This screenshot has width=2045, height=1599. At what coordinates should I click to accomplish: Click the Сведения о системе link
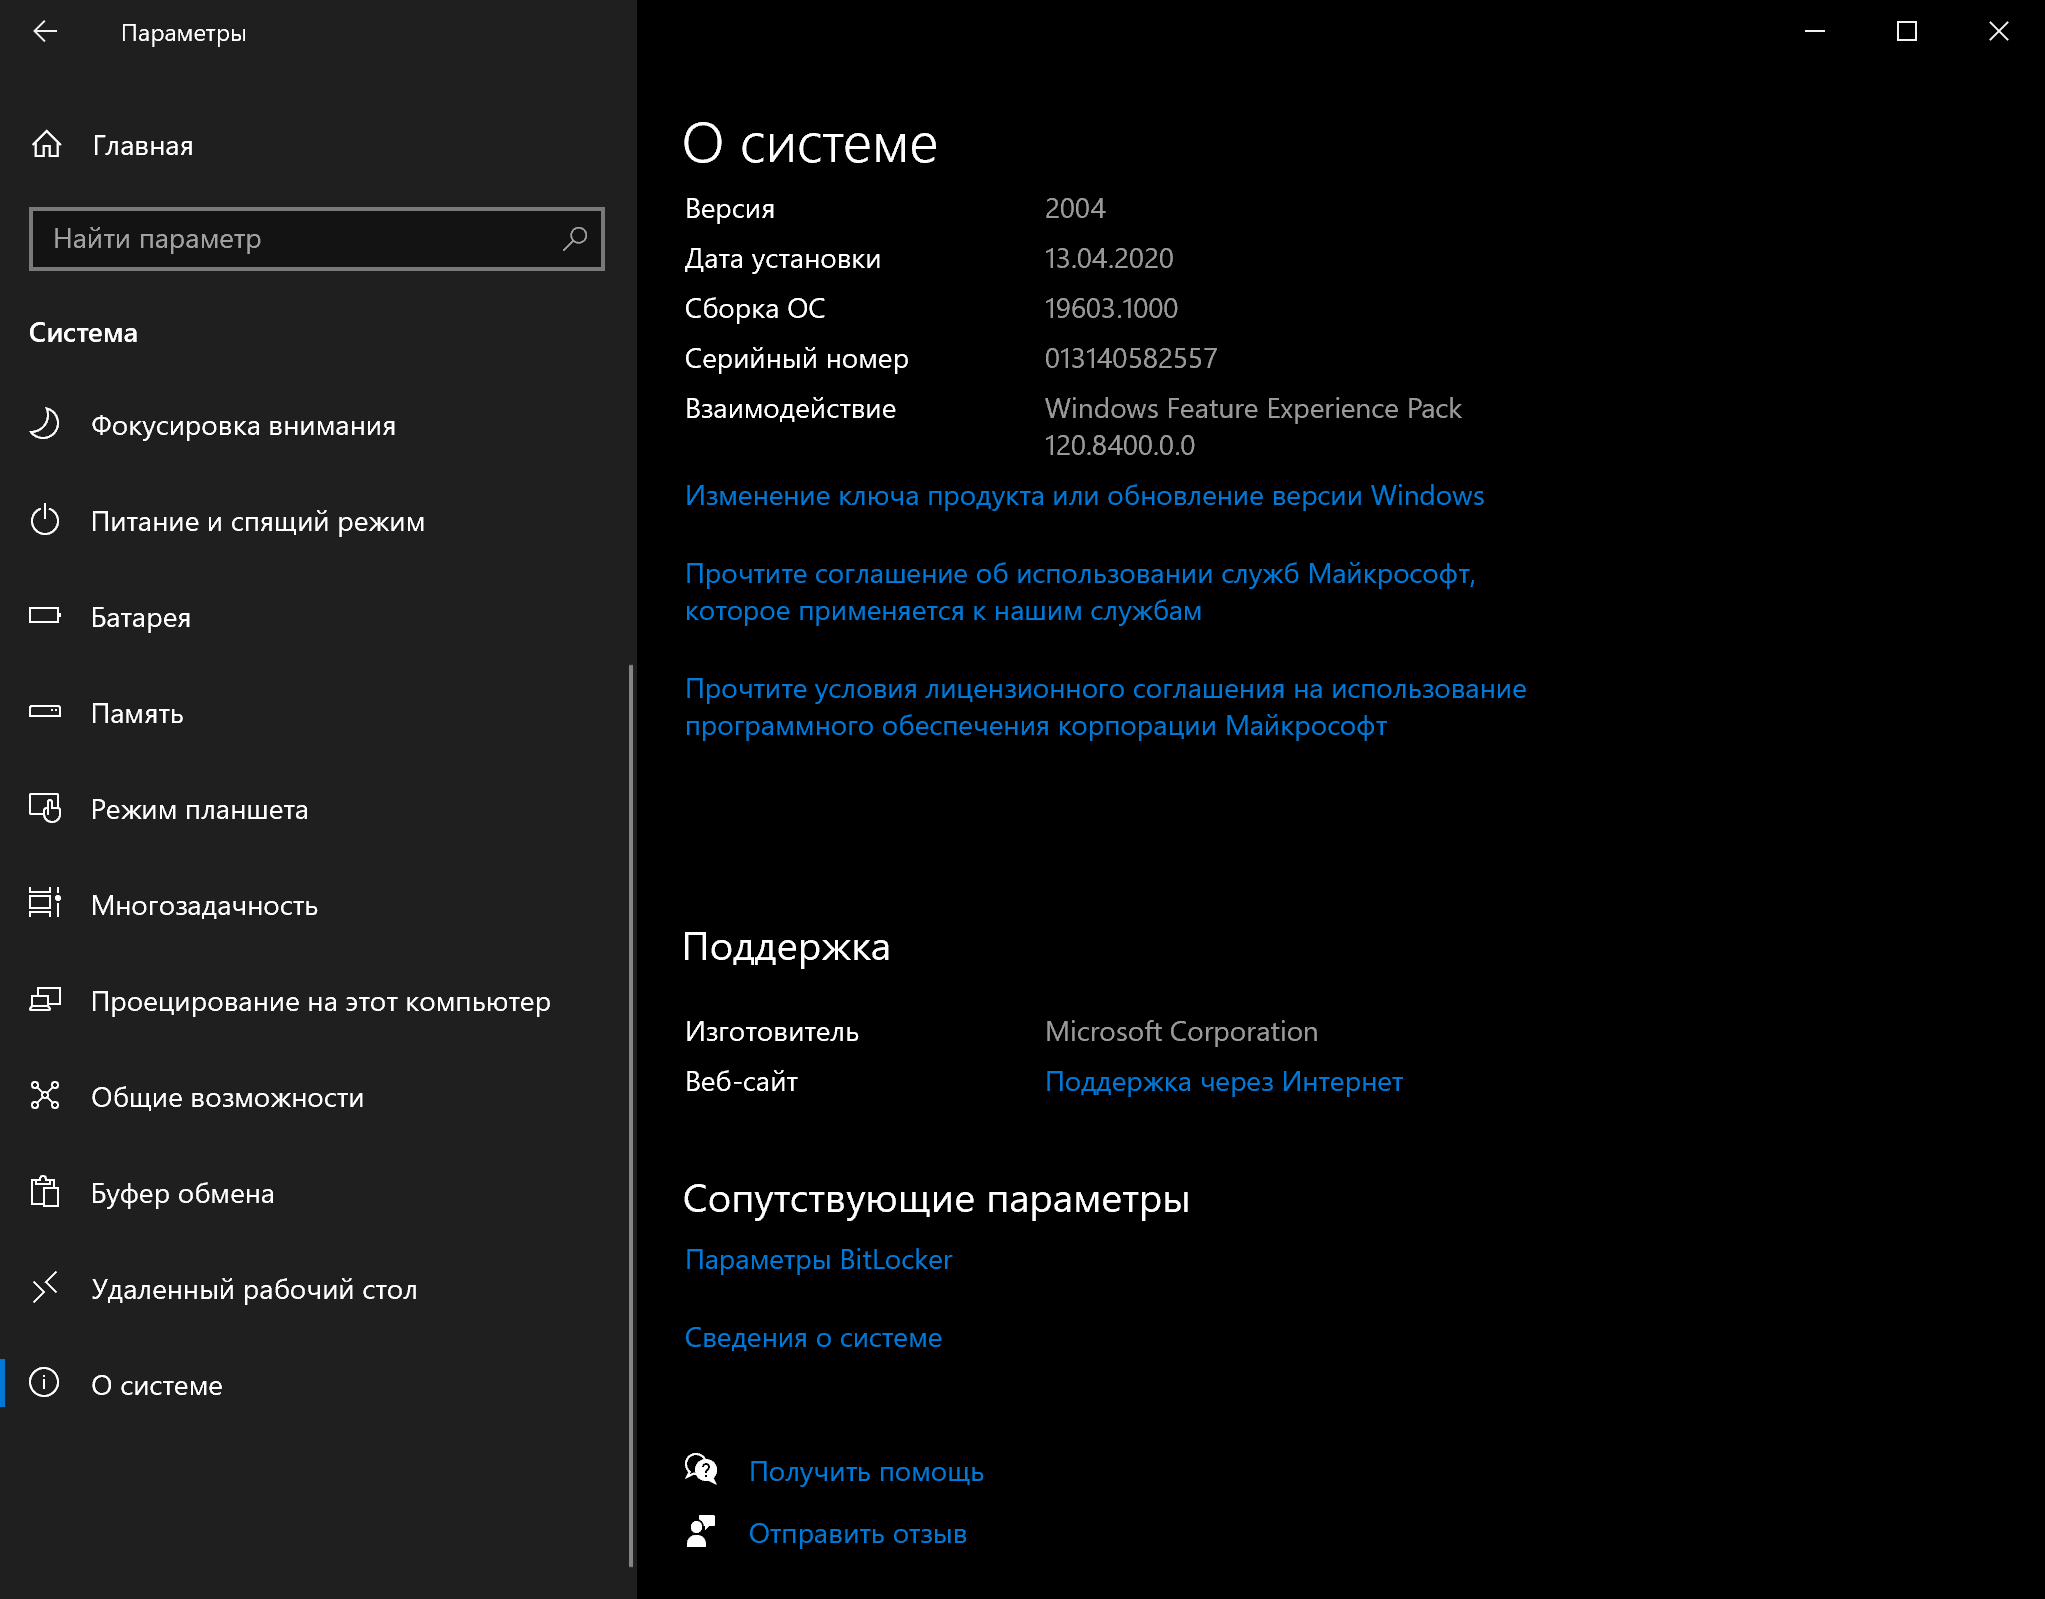pos(813,1338)
